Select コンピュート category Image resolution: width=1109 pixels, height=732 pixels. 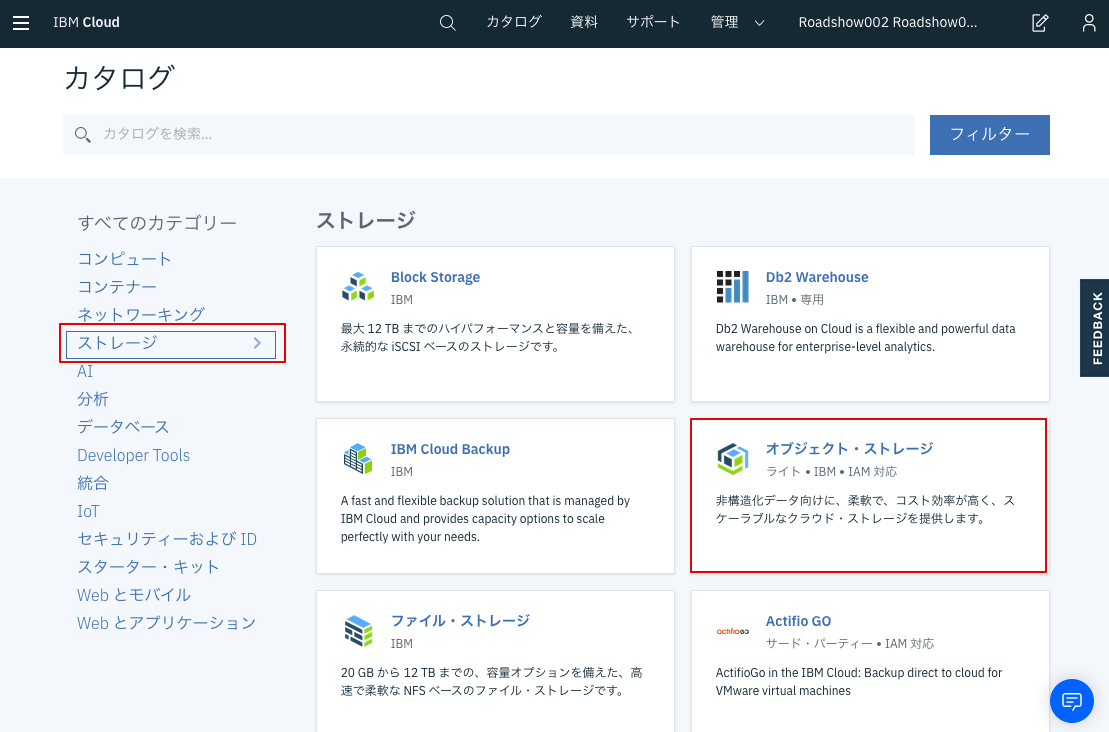[x=124, y=259]
